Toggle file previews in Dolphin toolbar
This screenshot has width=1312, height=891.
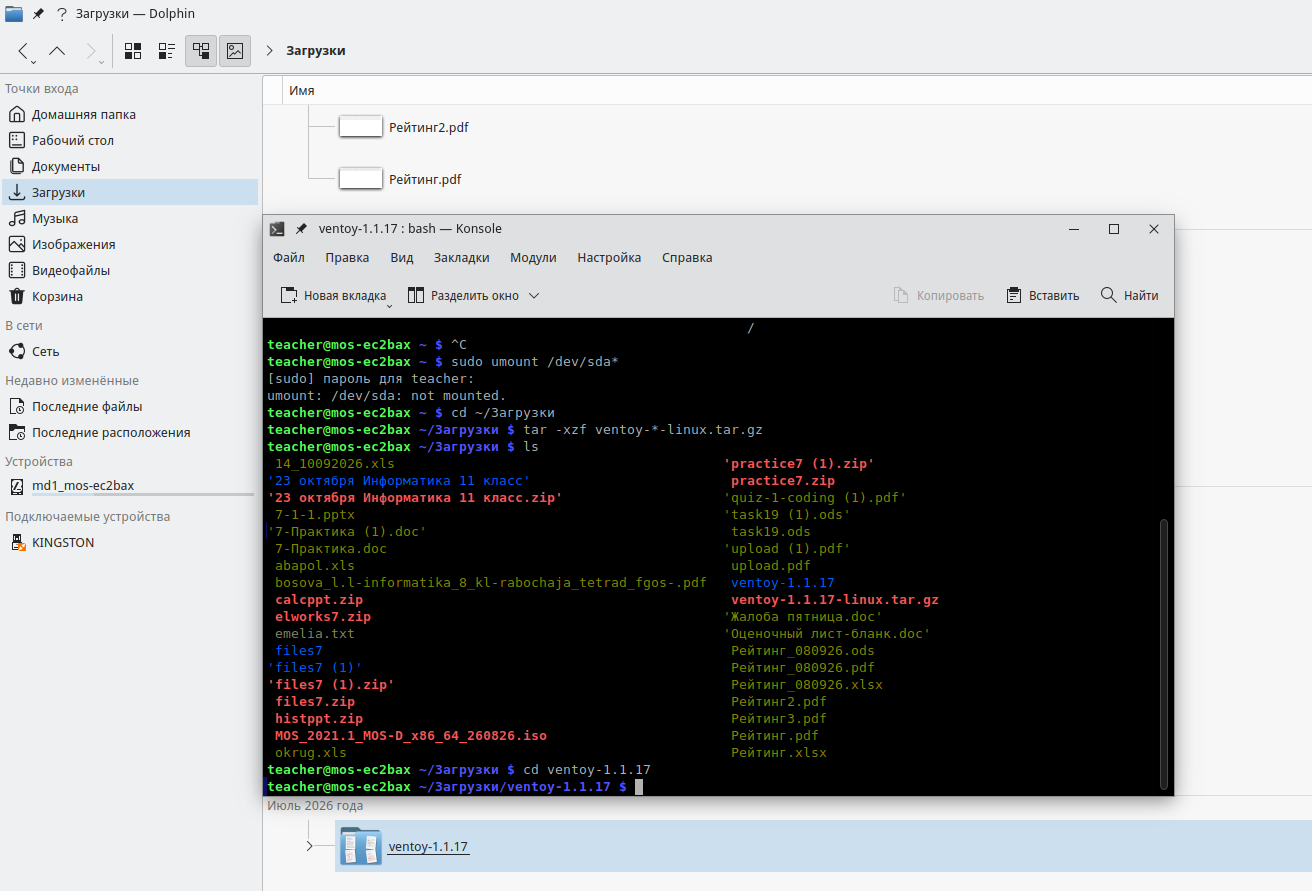point(235,51)
